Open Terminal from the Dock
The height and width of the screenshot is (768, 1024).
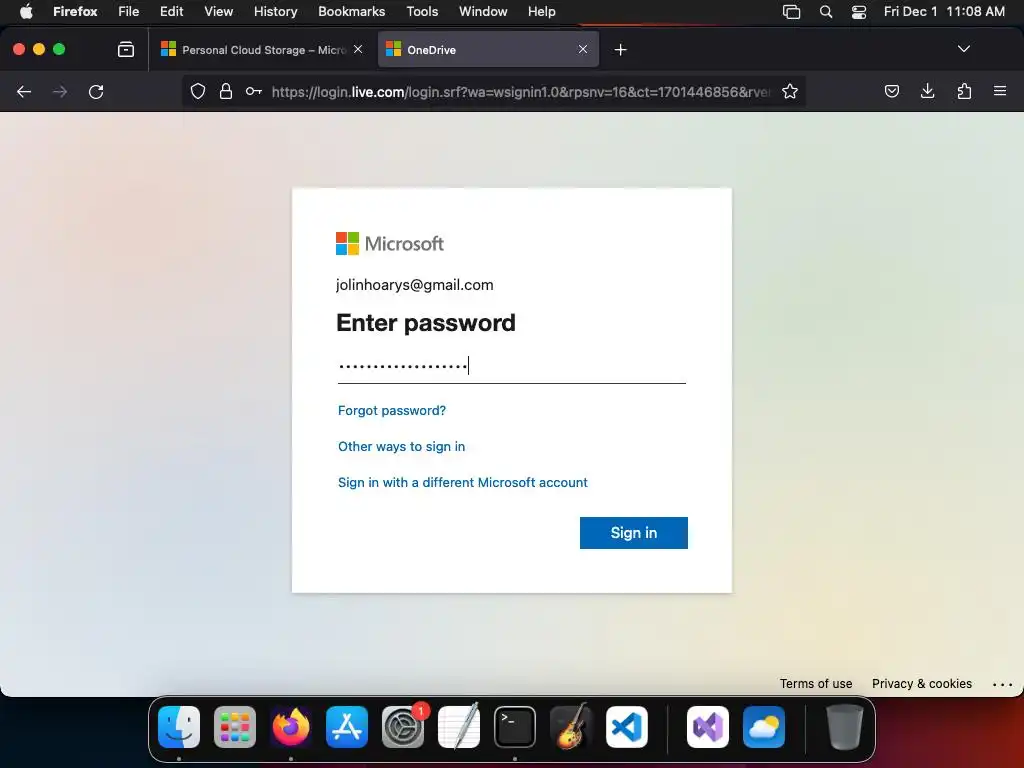click(515, 727)
